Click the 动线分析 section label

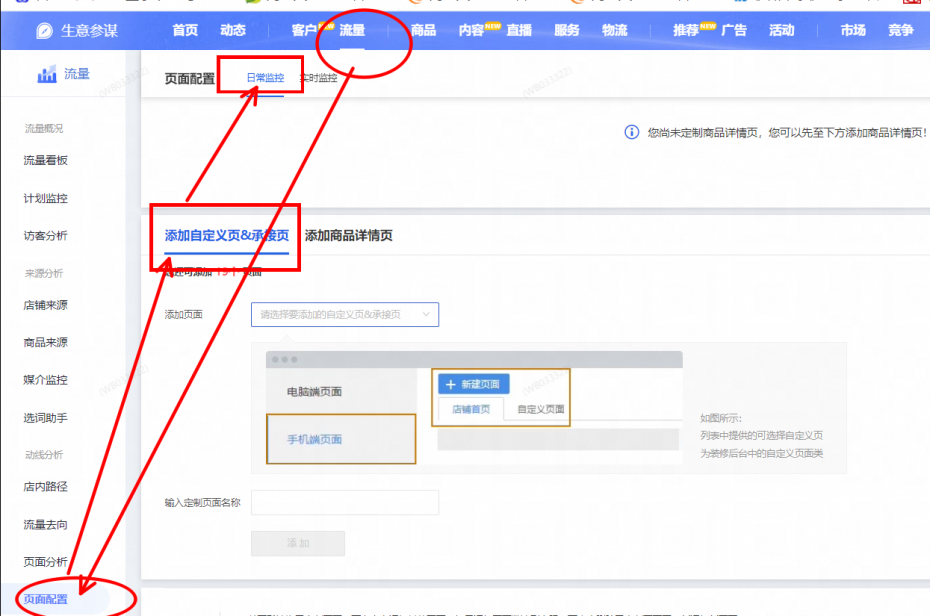[x=44, y=455]
